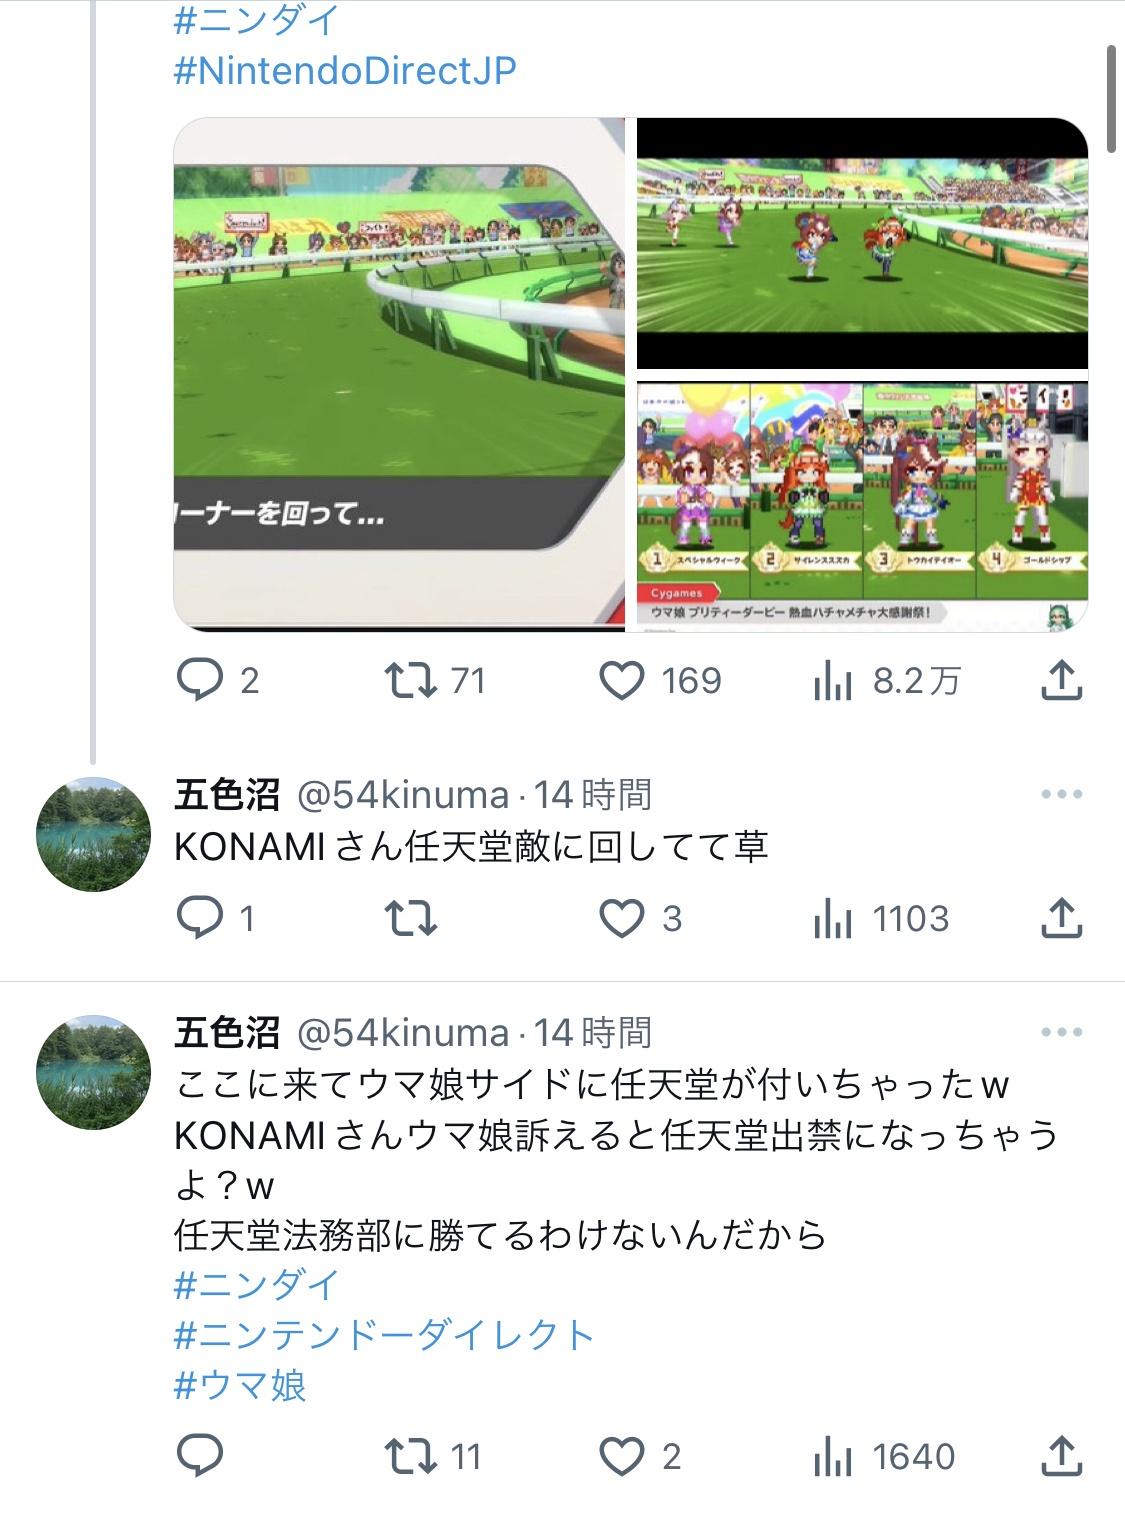The width and height of the screenshot is (1125, 1529).
Task: Reply to the KONAMIさん任天堂敵に回してて草 tweet
Action: pyautogui.click(x=199, y=918)
